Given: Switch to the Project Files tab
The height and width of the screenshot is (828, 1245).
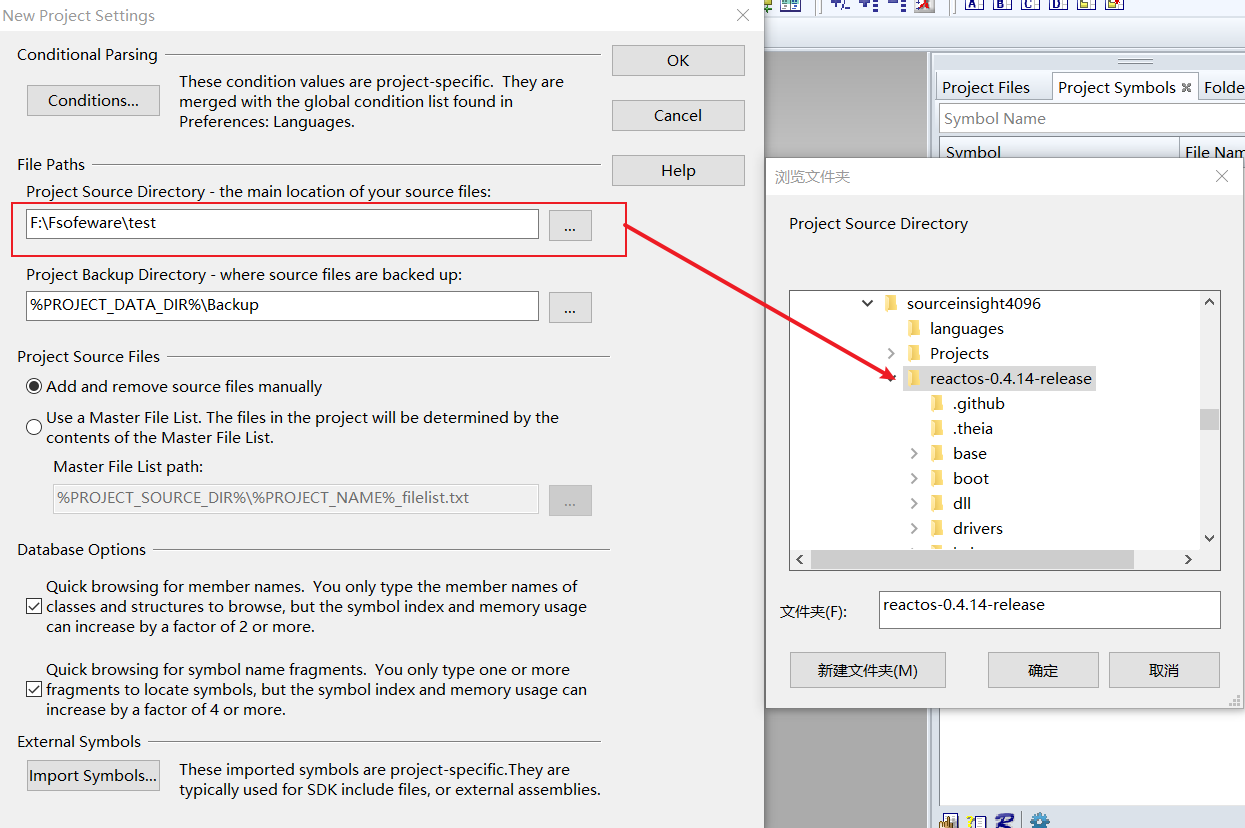Looking at the screenshot, I should [986, 87].
